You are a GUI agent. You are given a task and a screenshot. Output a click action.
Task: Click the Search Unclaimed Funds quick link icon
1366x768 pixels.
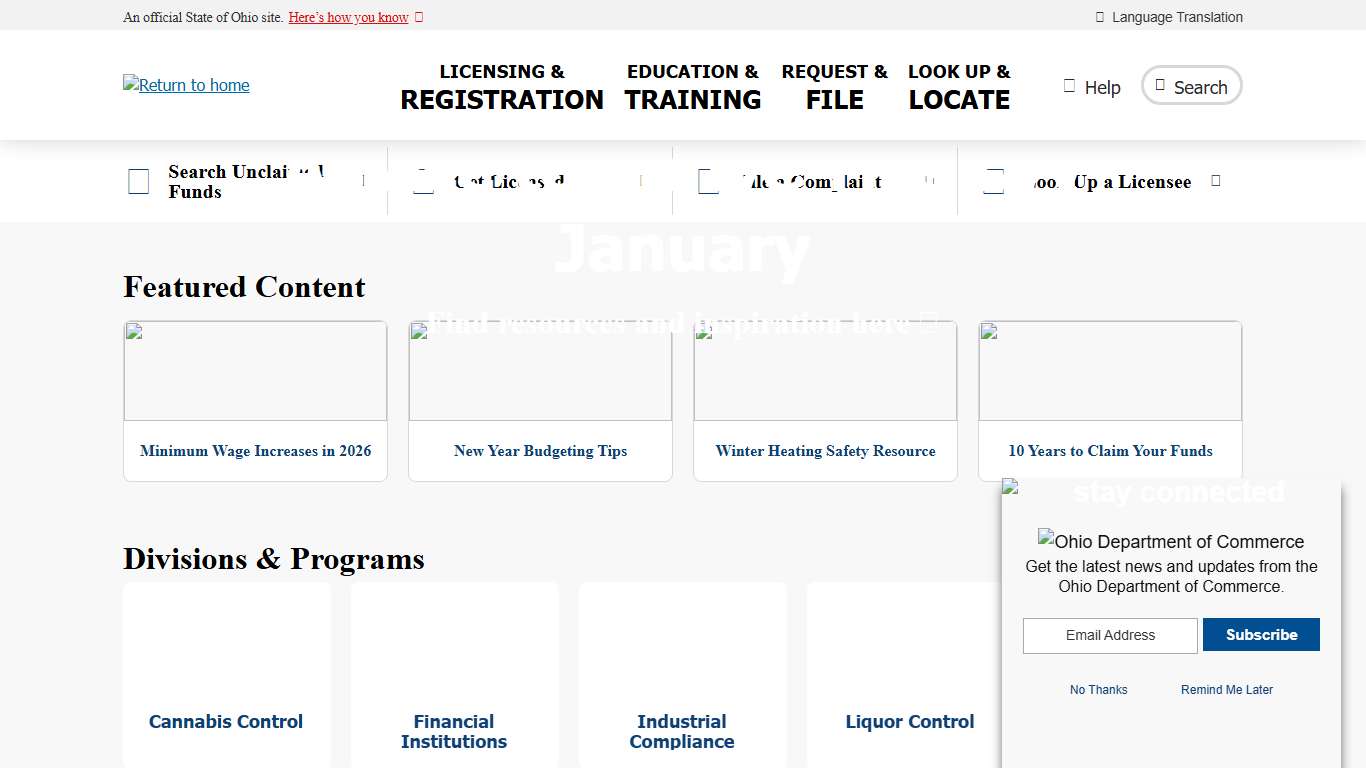[139, 182]
